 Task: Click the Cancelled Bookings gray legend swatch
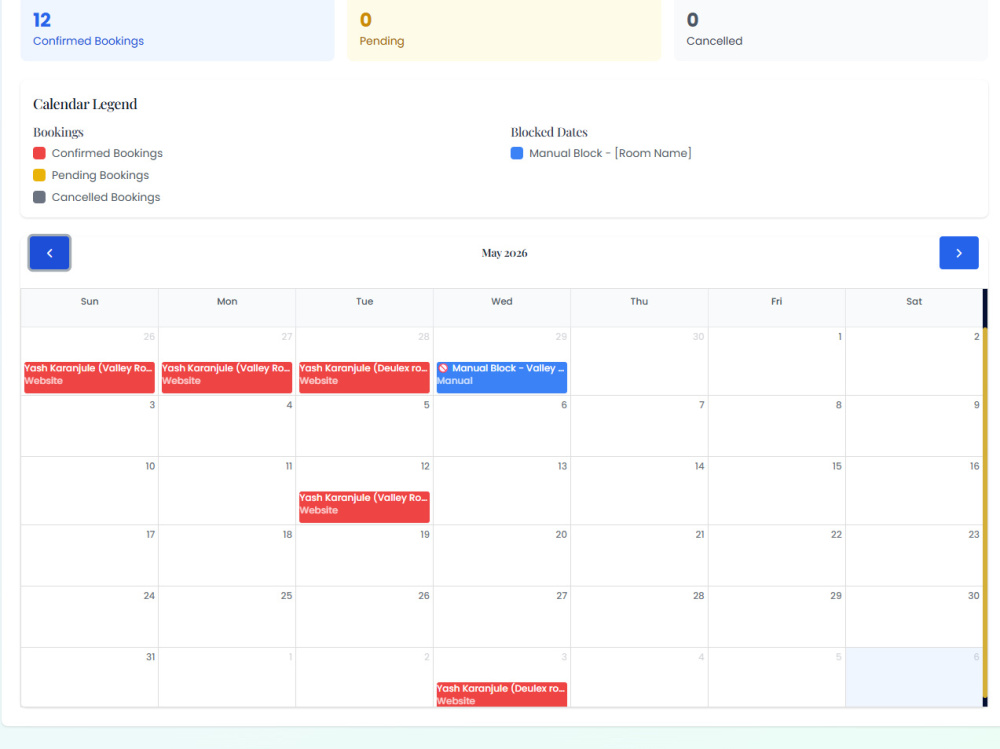[39, 197]
